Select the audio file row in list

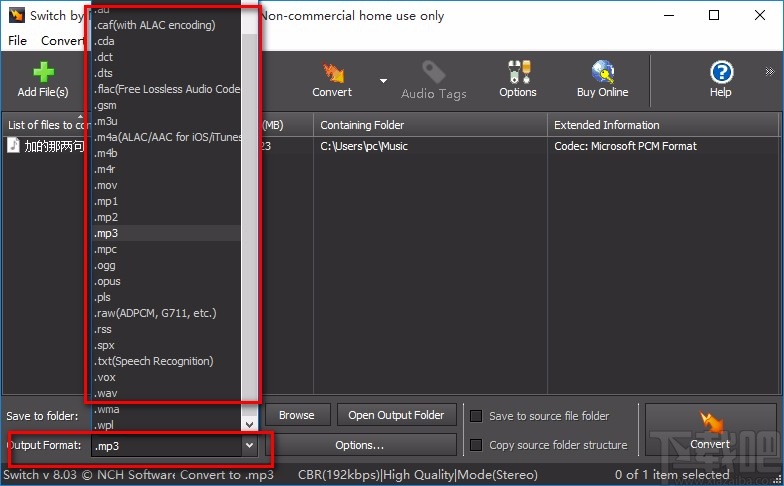[392, 146]
